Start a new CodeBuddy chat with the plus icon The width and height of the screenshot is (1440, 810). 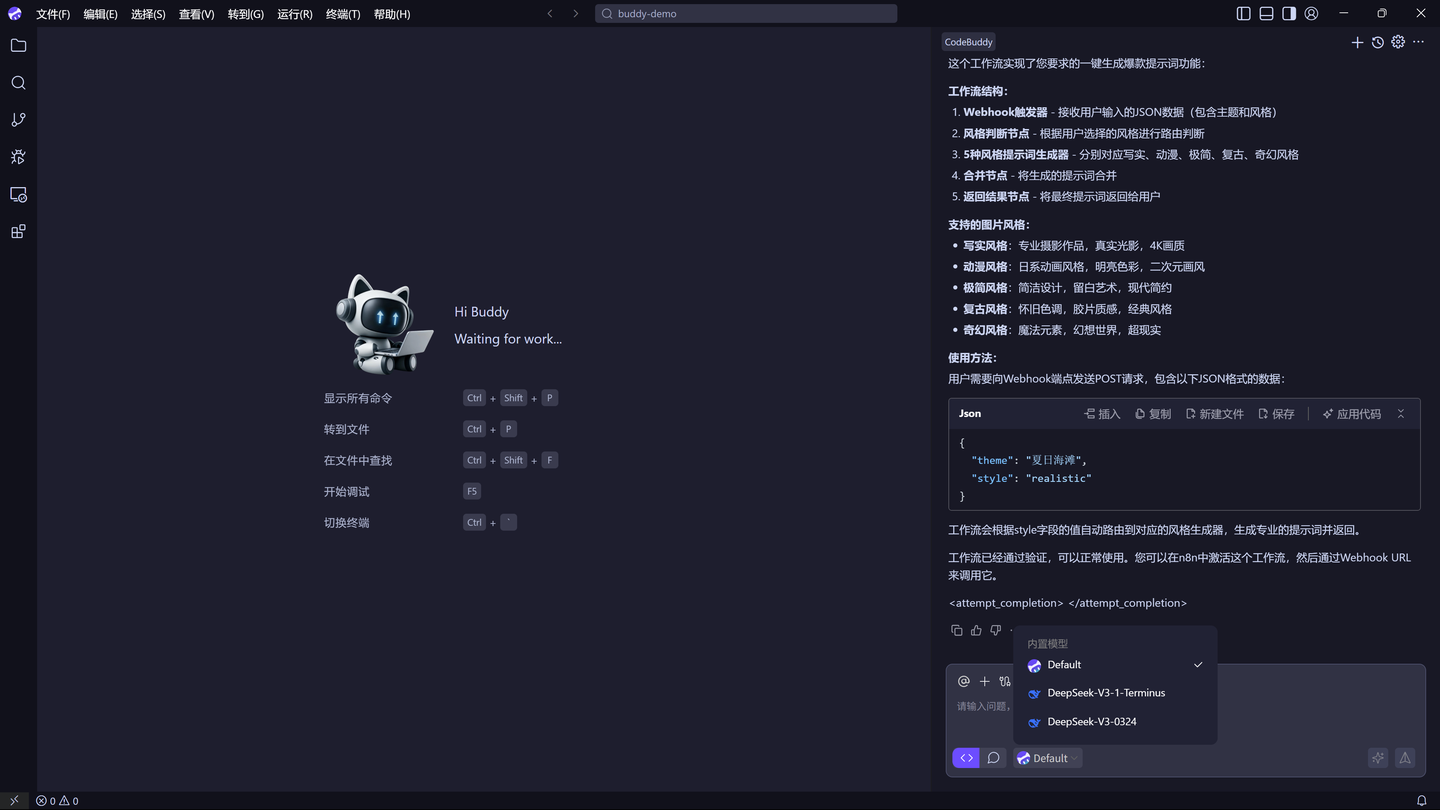(1357, 42)
